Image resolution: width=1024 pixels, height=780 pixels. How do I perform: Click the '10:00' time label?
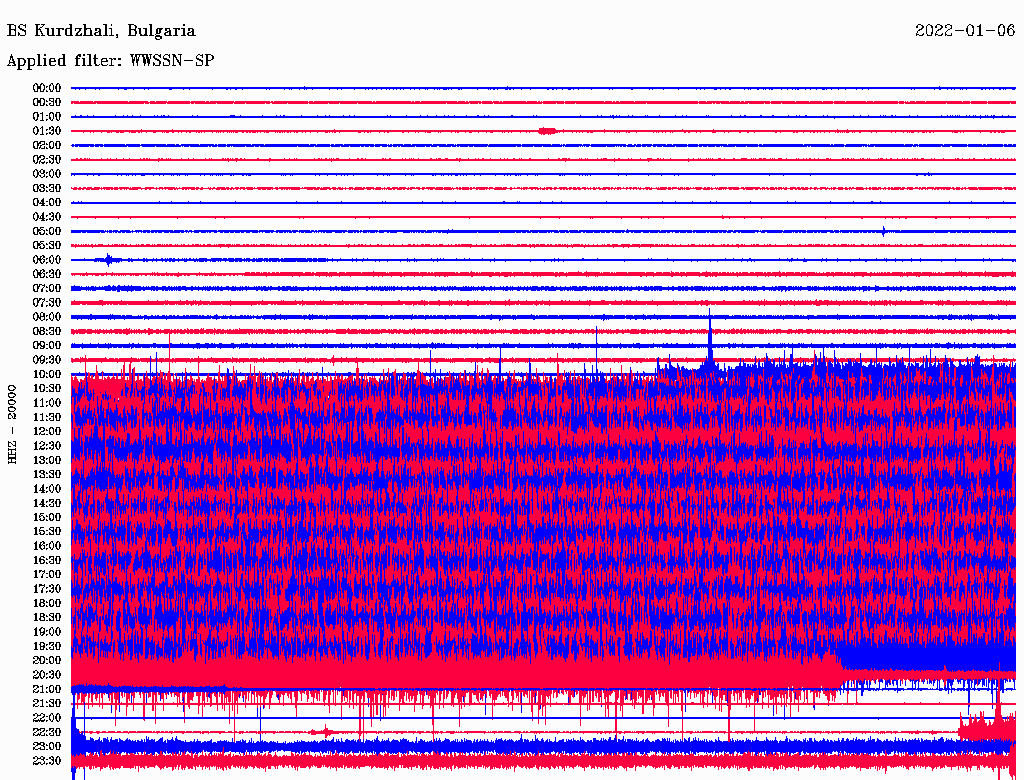point(47,374)
